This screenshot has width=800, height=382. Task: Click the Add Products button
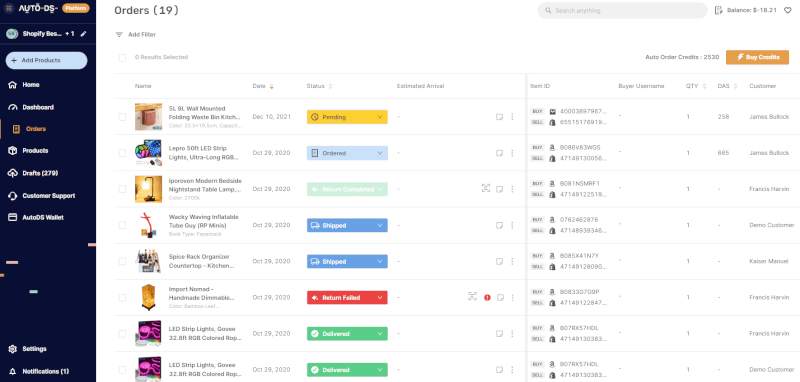pyautogui.click(x=46, y=60)
